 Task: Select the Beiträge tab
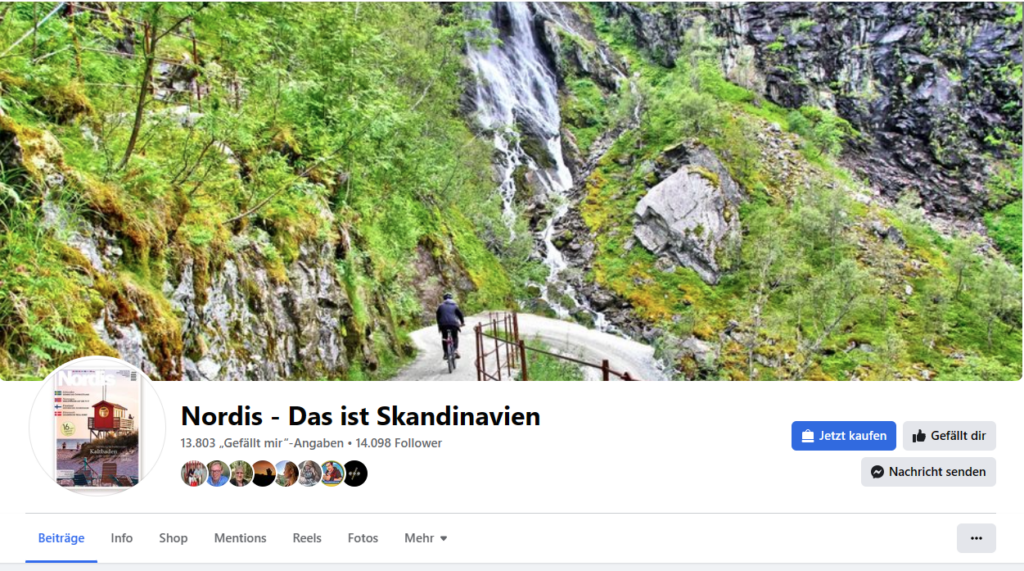tap(61, 538)
